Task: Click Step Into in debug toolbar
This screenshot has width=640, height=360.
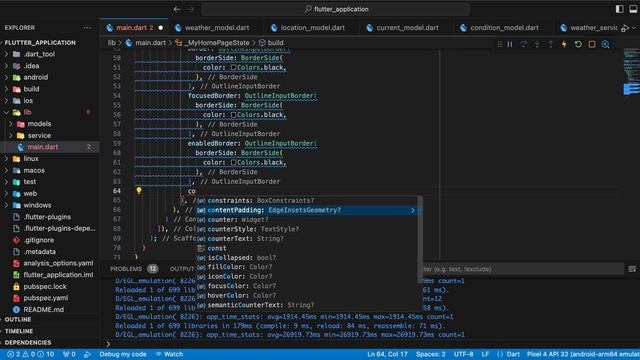Action: click(x=537, y=44)
